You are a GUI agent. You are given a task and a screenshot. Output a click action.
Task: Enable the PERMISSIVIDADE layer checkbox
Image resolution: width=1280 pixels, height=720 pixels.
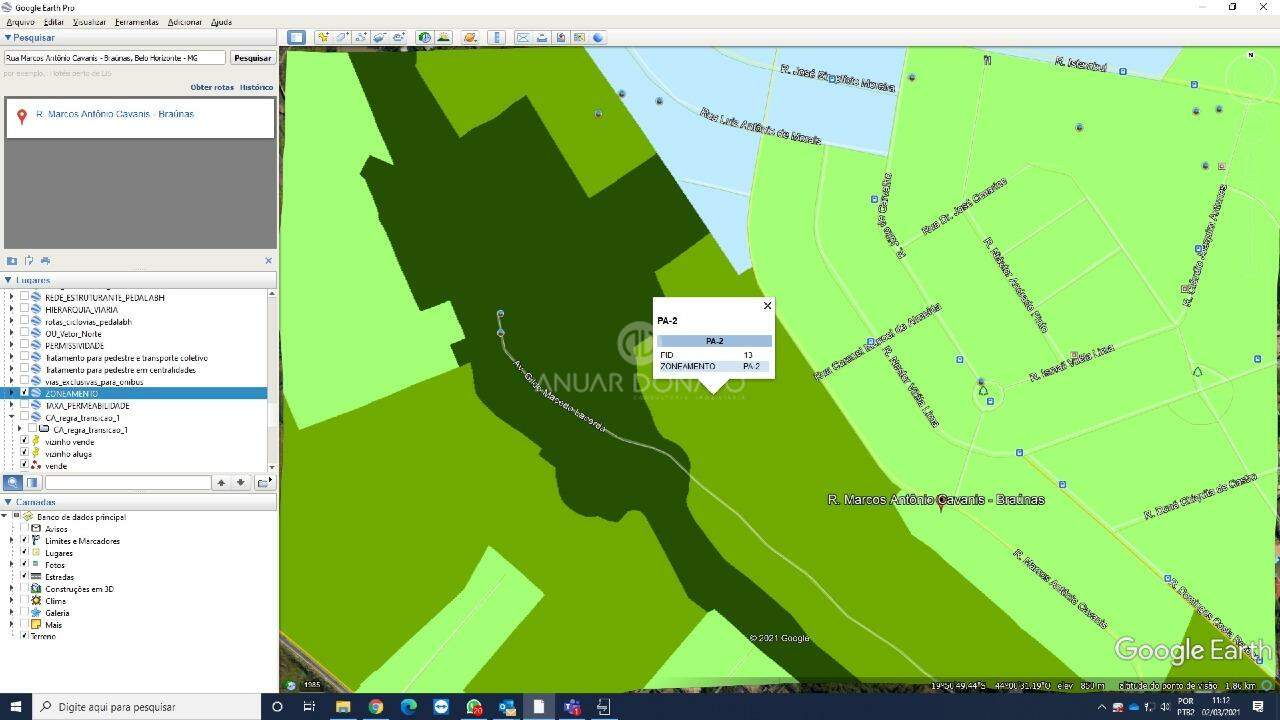(24, 346)
